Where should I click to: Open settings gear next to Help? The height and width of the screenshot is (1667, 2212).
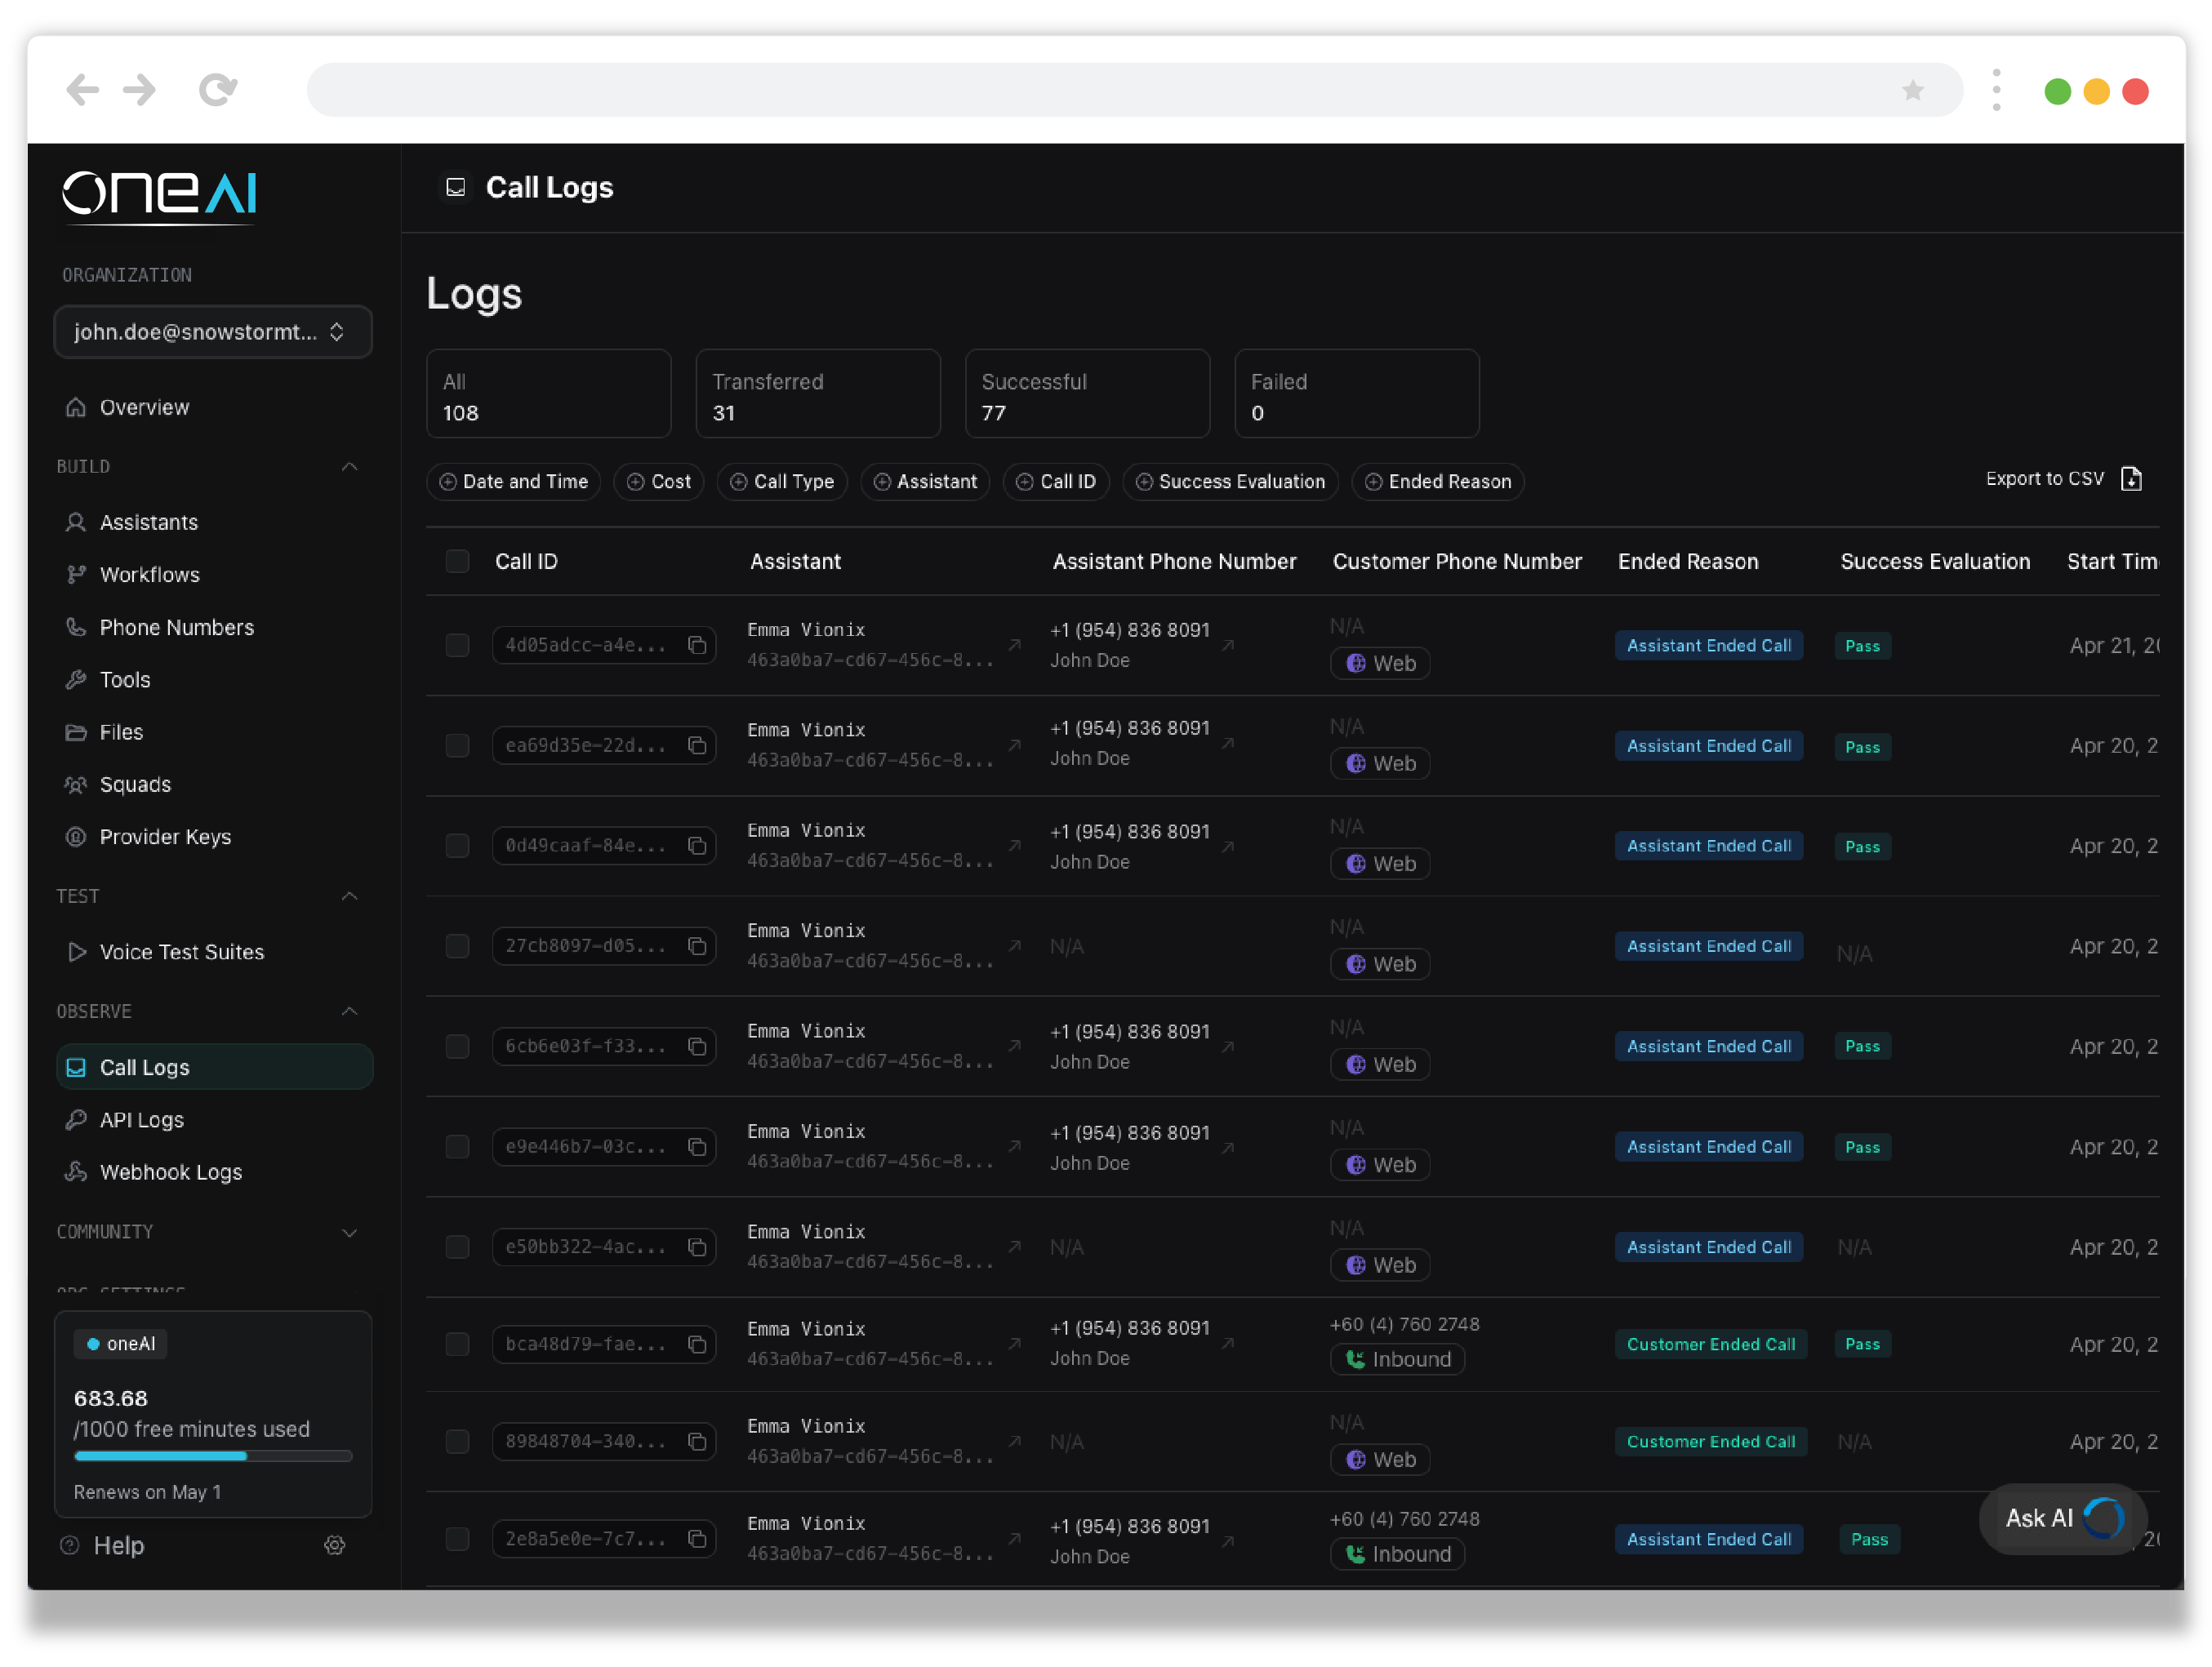335,1545
